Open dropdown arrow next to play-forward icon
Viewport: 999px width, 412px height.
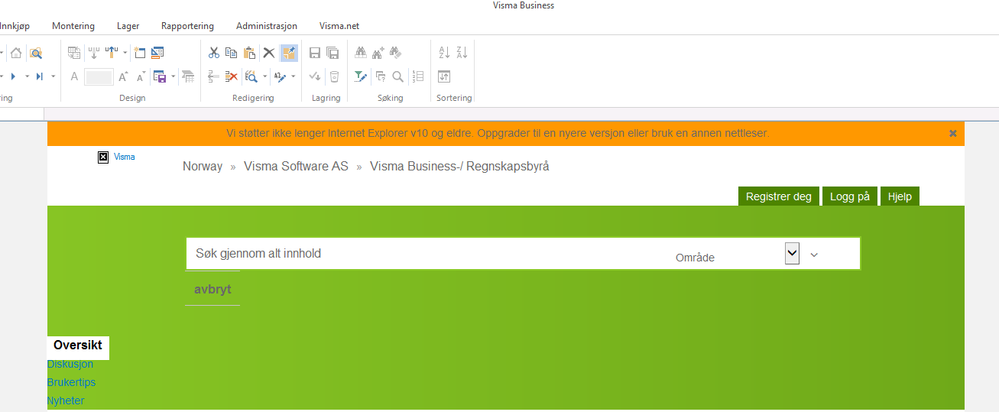pos(27,76)
